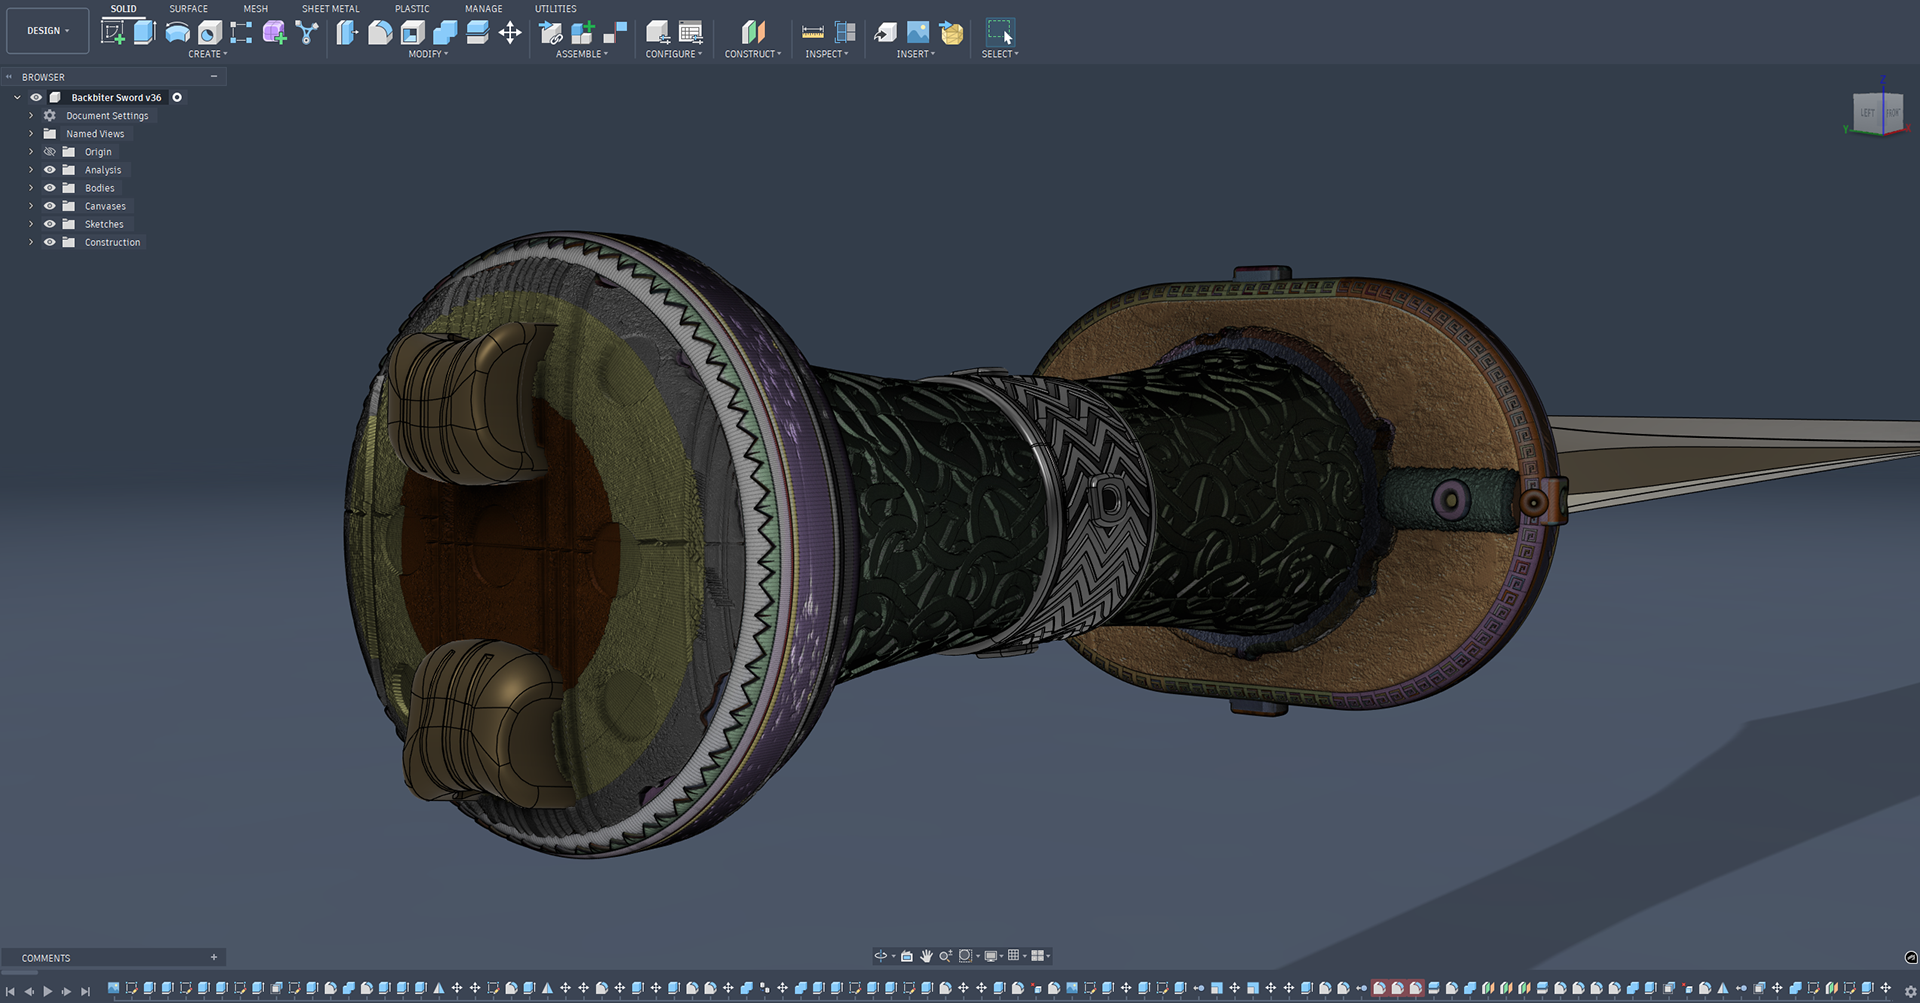The width and height of the screenshot is (1920, 1003).
Task: Open the SHEET METAL ribbon tab
Action: 330,8
